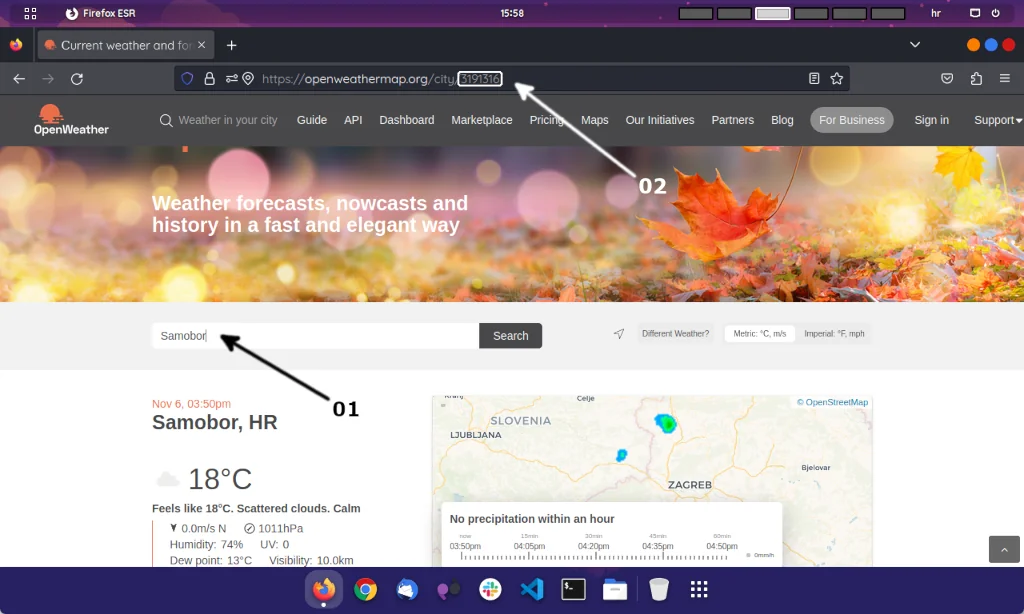Click the geolocation arrow icon
The image size is (1024, 614).
click(x=618, y=334)
